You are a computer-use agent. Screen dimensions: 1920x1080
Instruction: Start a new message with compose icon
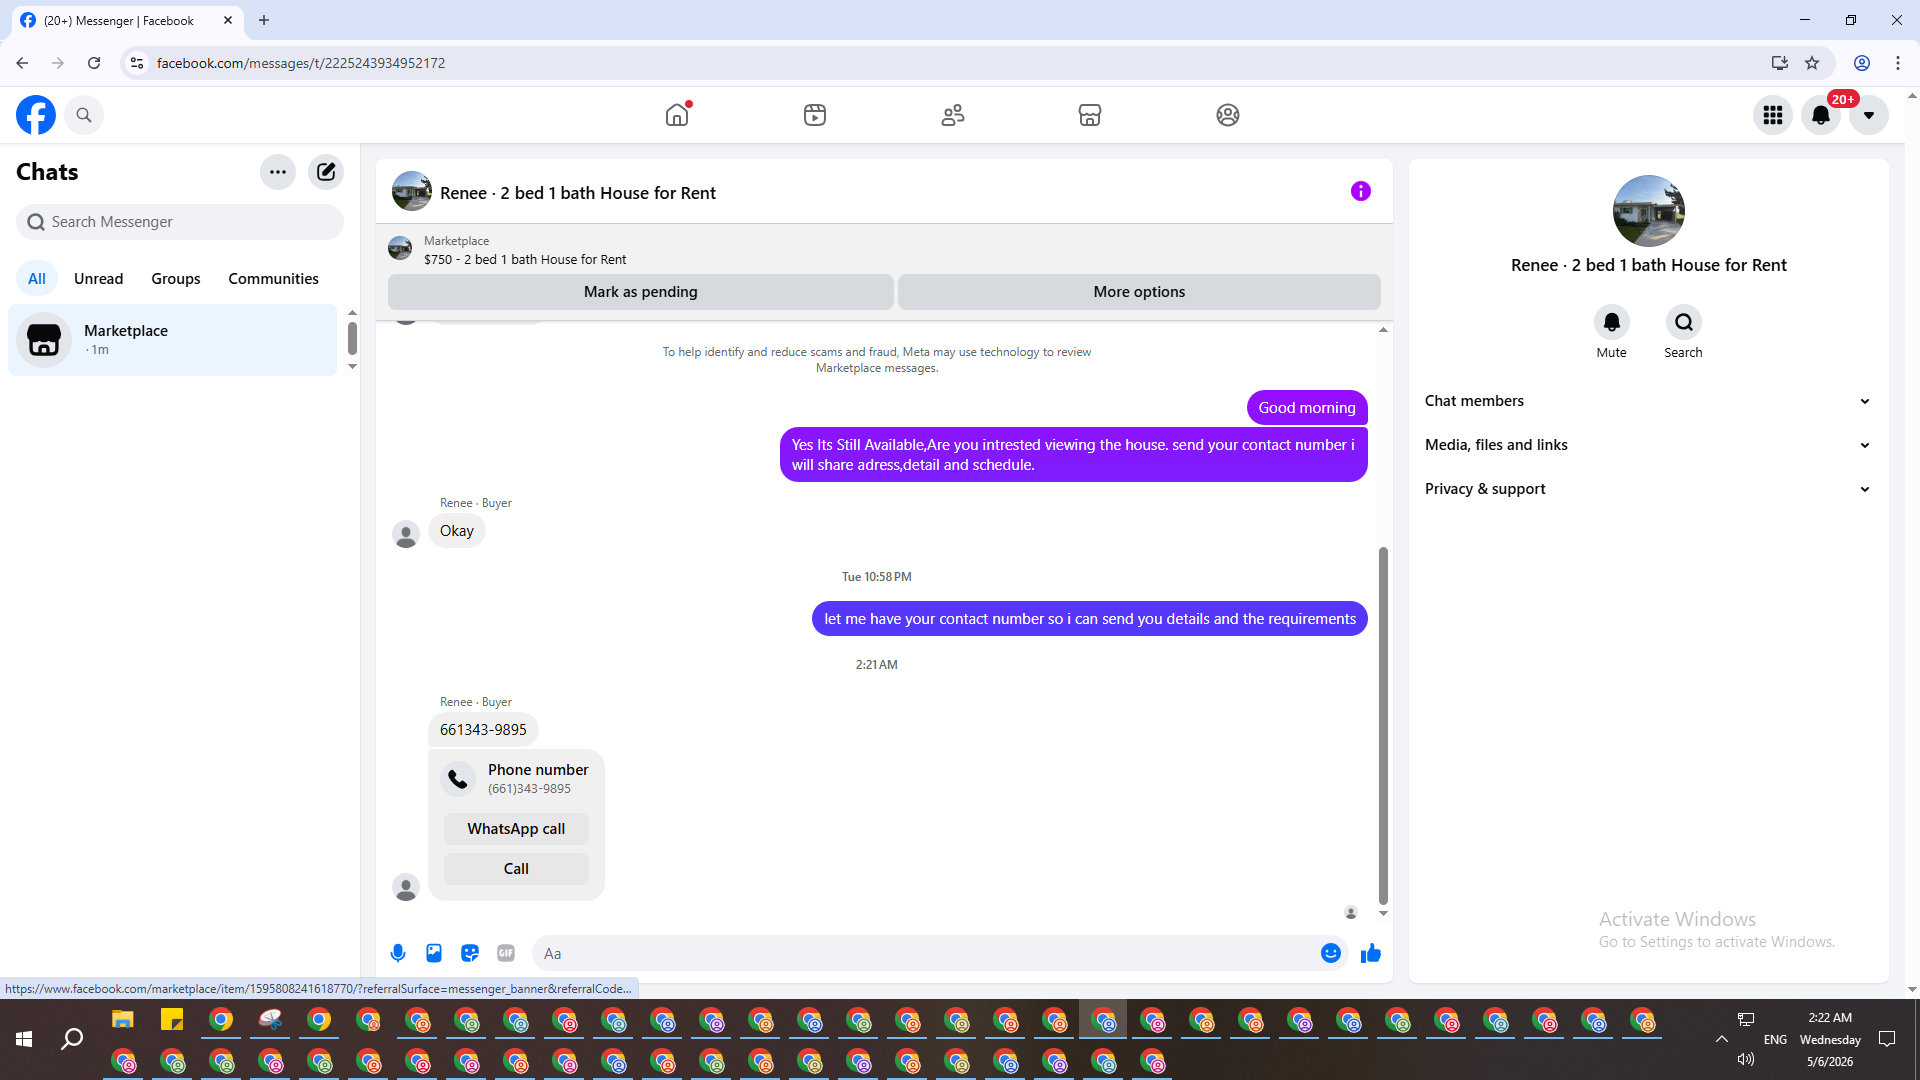click(x=326, y=172)
